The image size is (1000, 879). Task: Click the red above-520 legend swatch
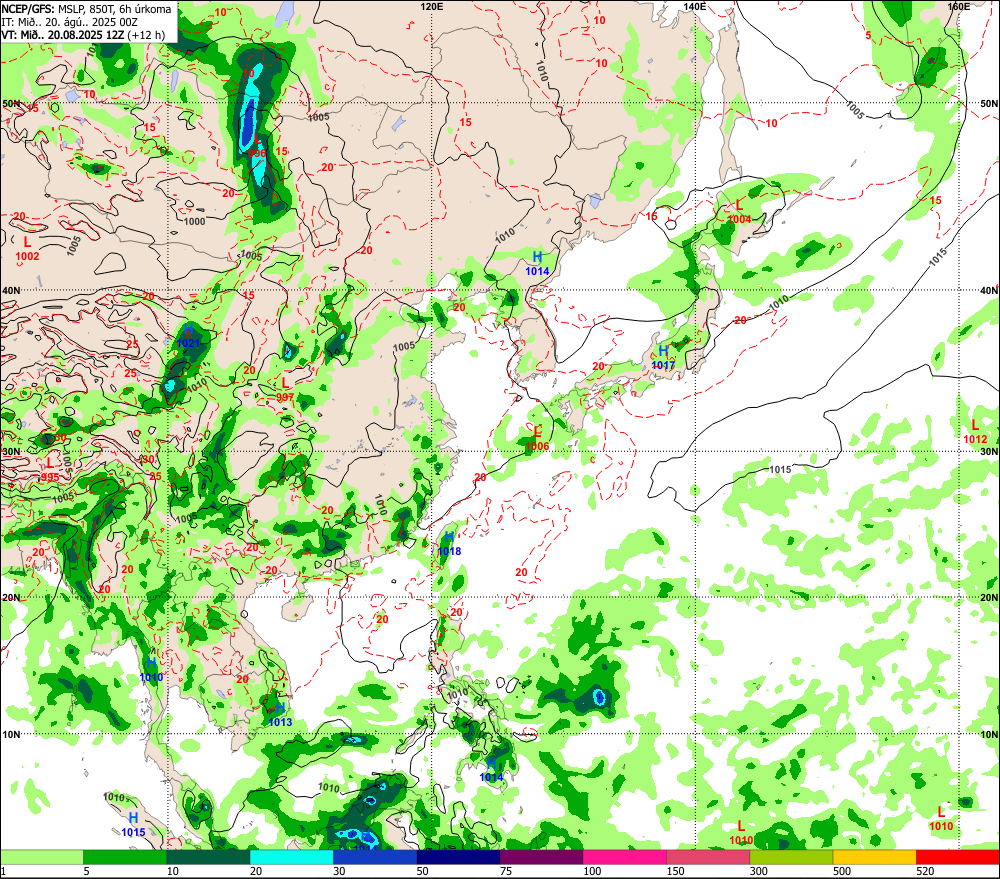[958, 857]
